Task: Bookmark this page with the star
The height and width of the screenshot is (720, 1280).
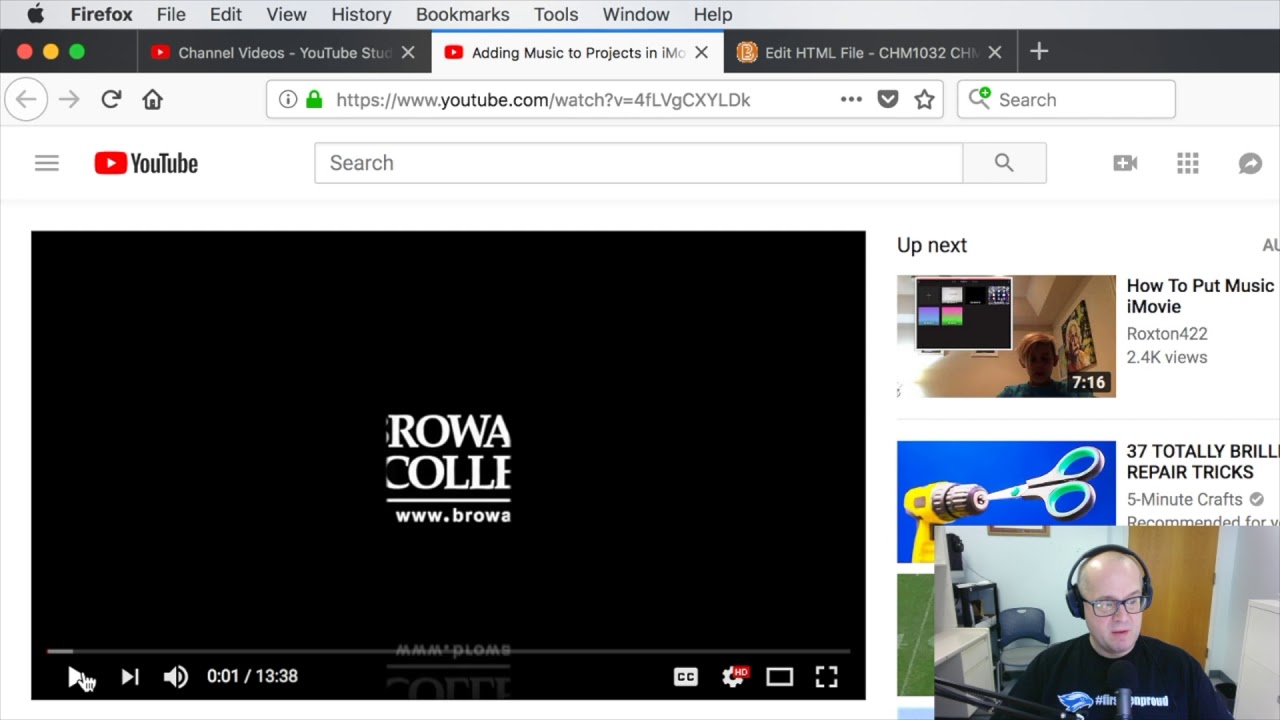Action: pyautogui.click(x=924, y=99)
